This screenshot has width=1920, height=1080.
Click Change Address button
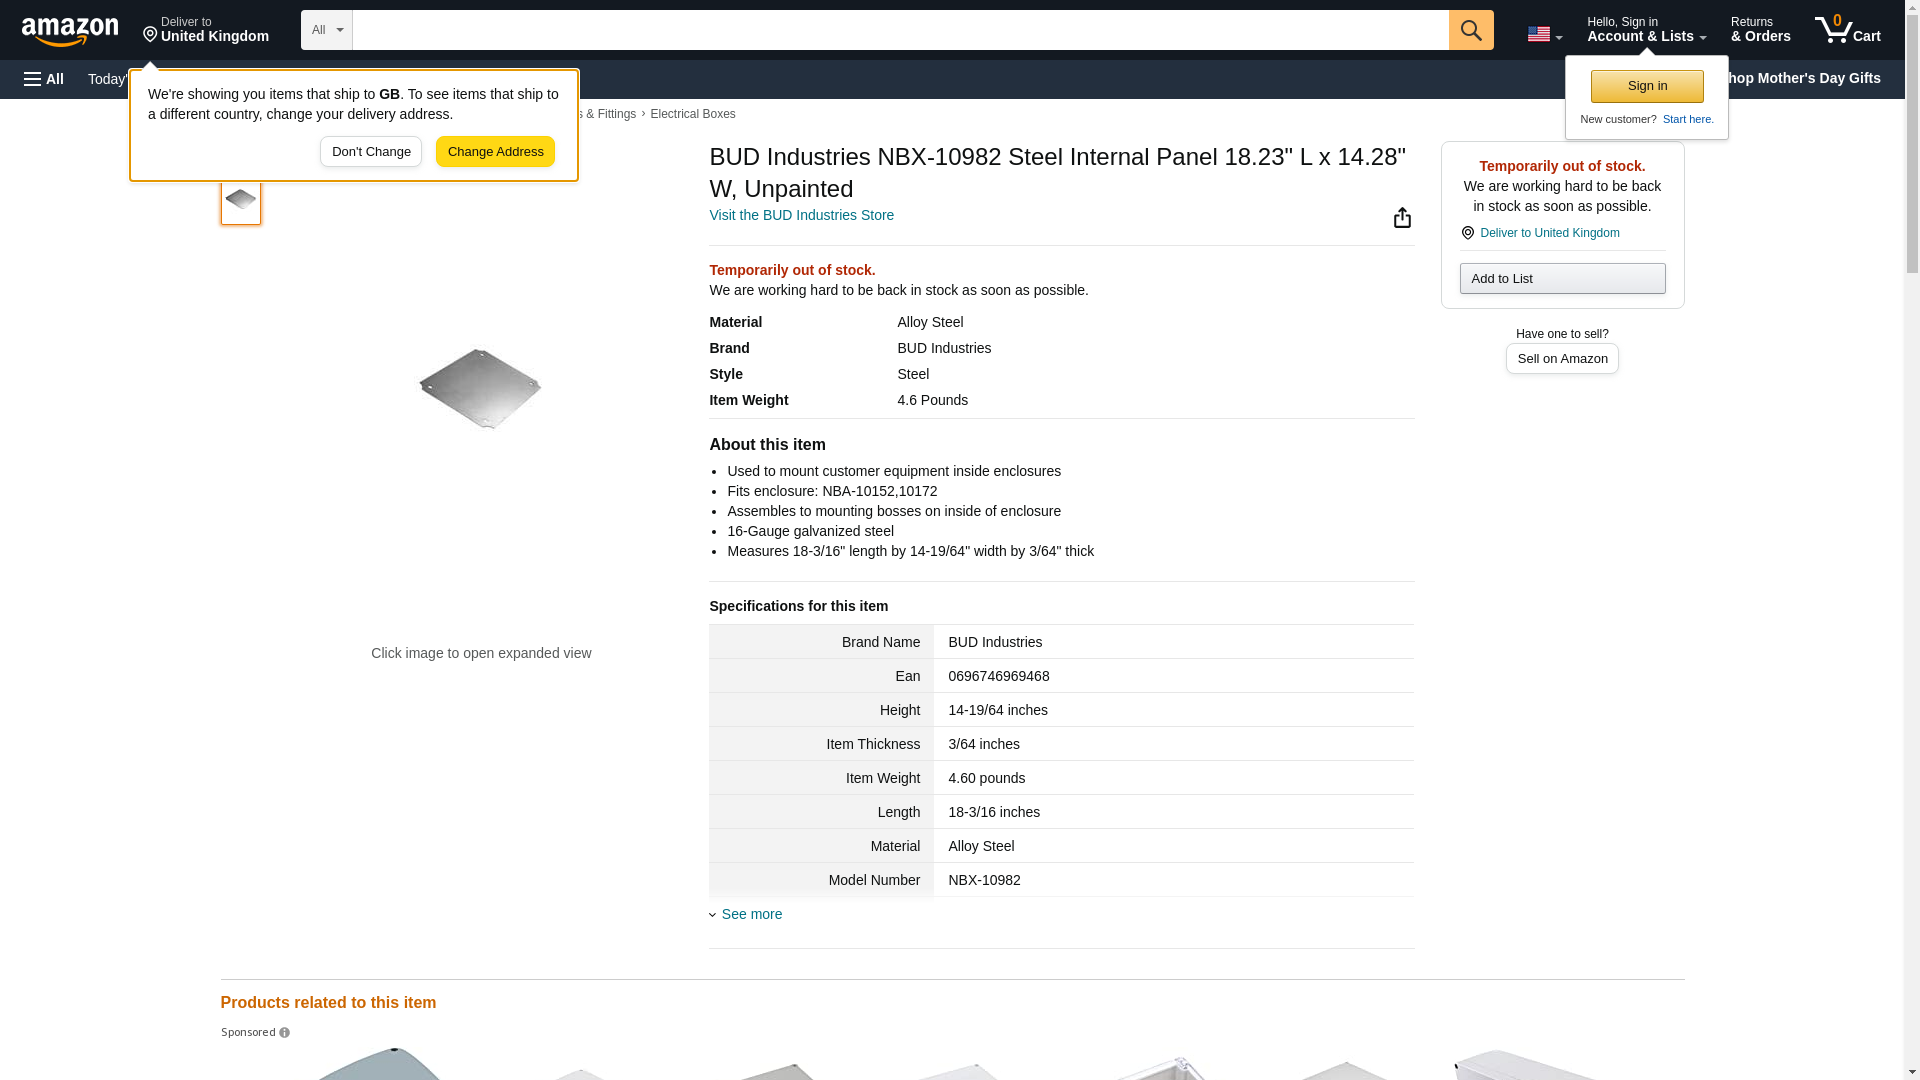[x=495, y=152]
